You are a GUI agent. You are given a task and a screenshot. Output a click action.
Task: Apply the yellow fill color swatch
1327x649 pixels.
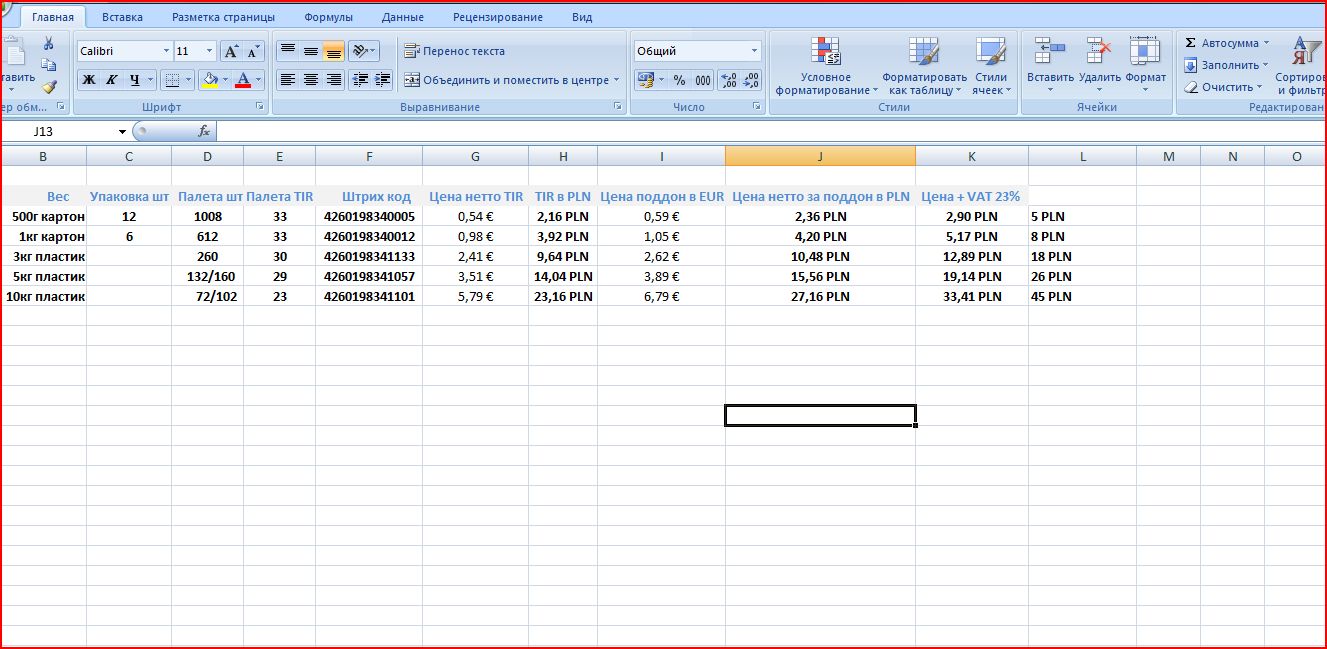tap(209, 80)
